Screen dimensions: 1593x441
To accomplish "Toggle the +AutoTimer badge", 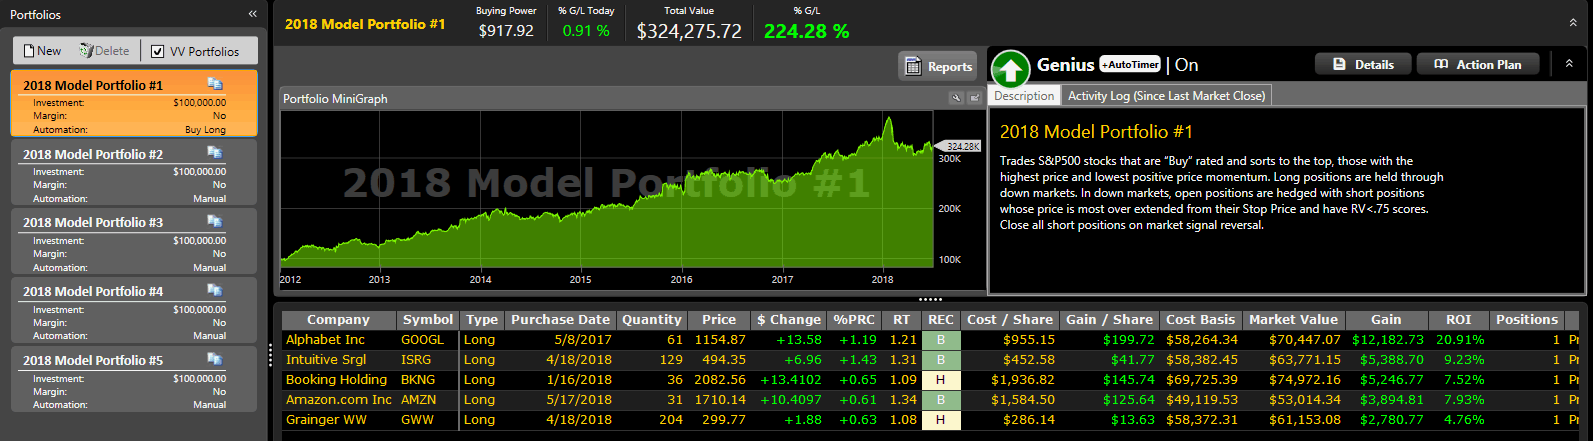I will (x=1130, y=65).
